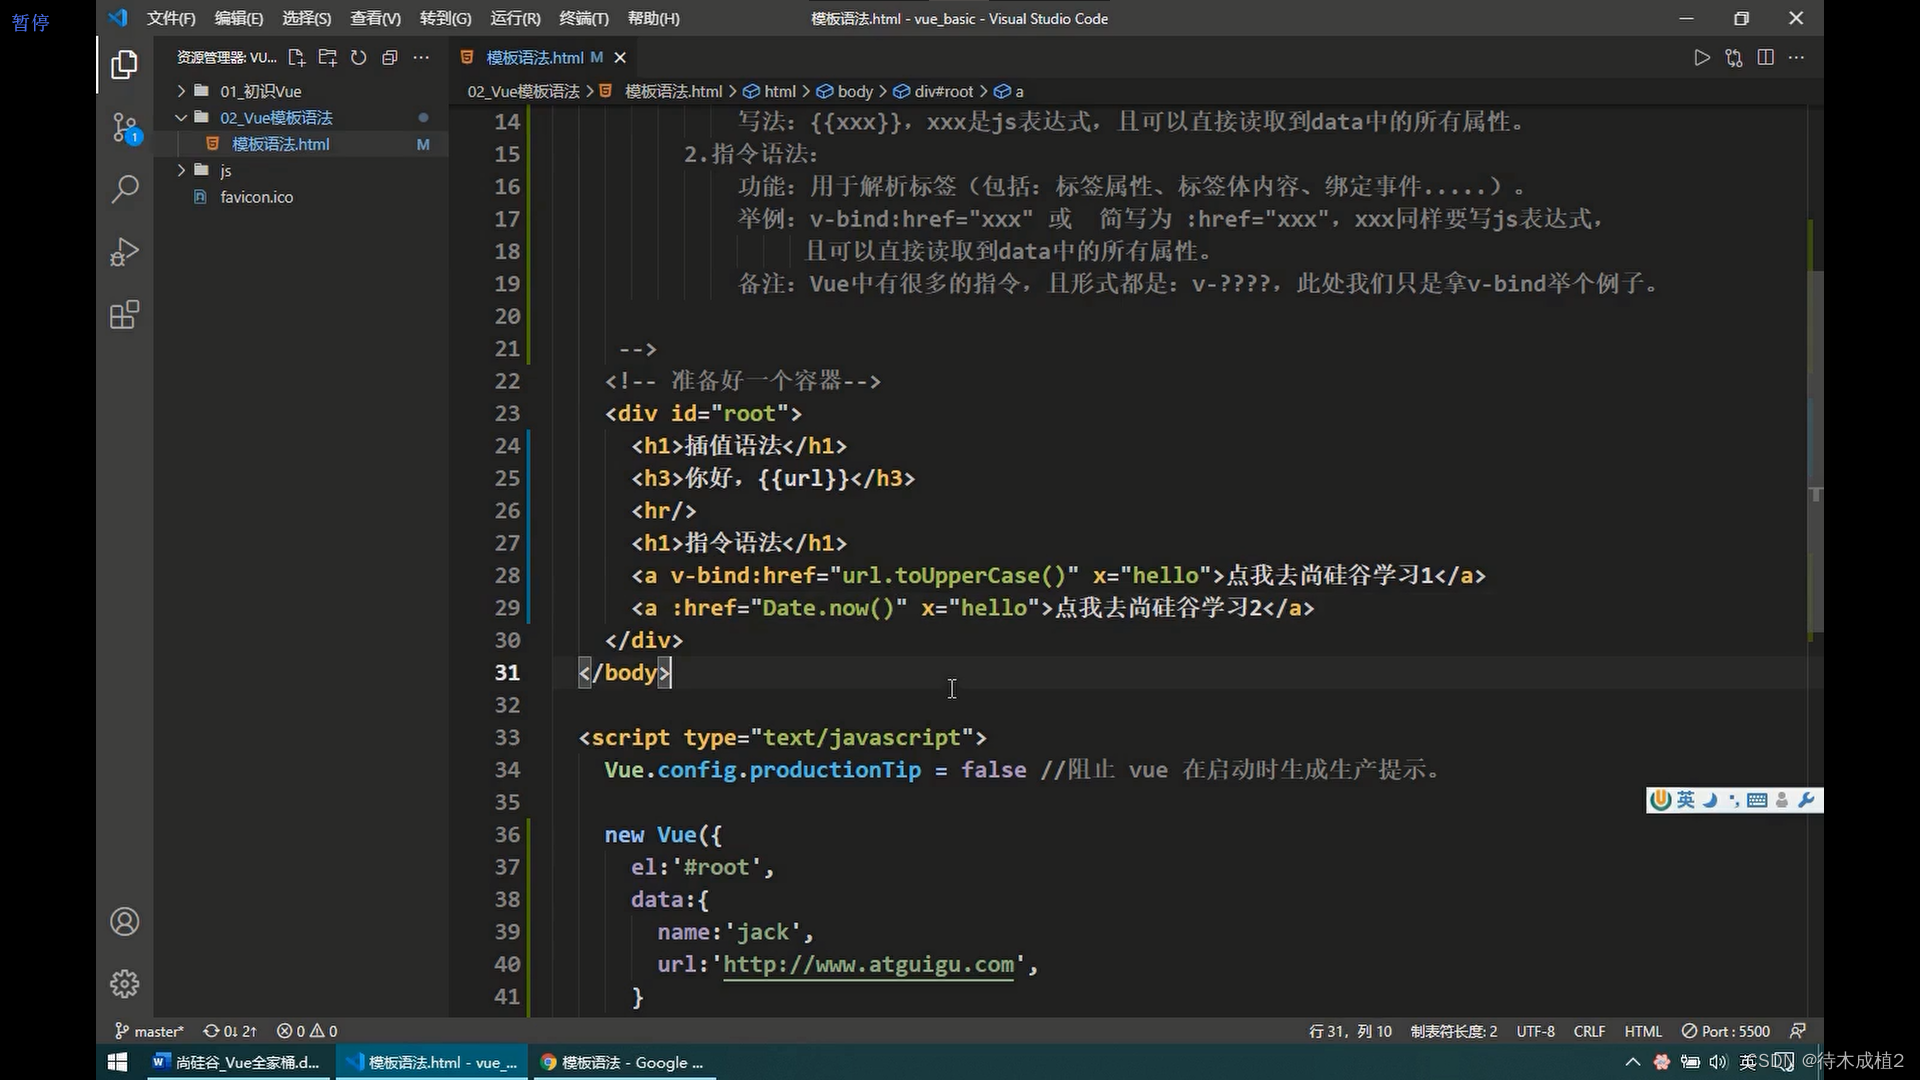
Task: Show hidden system tray icons
Action: click(x=1633, y=1062)
